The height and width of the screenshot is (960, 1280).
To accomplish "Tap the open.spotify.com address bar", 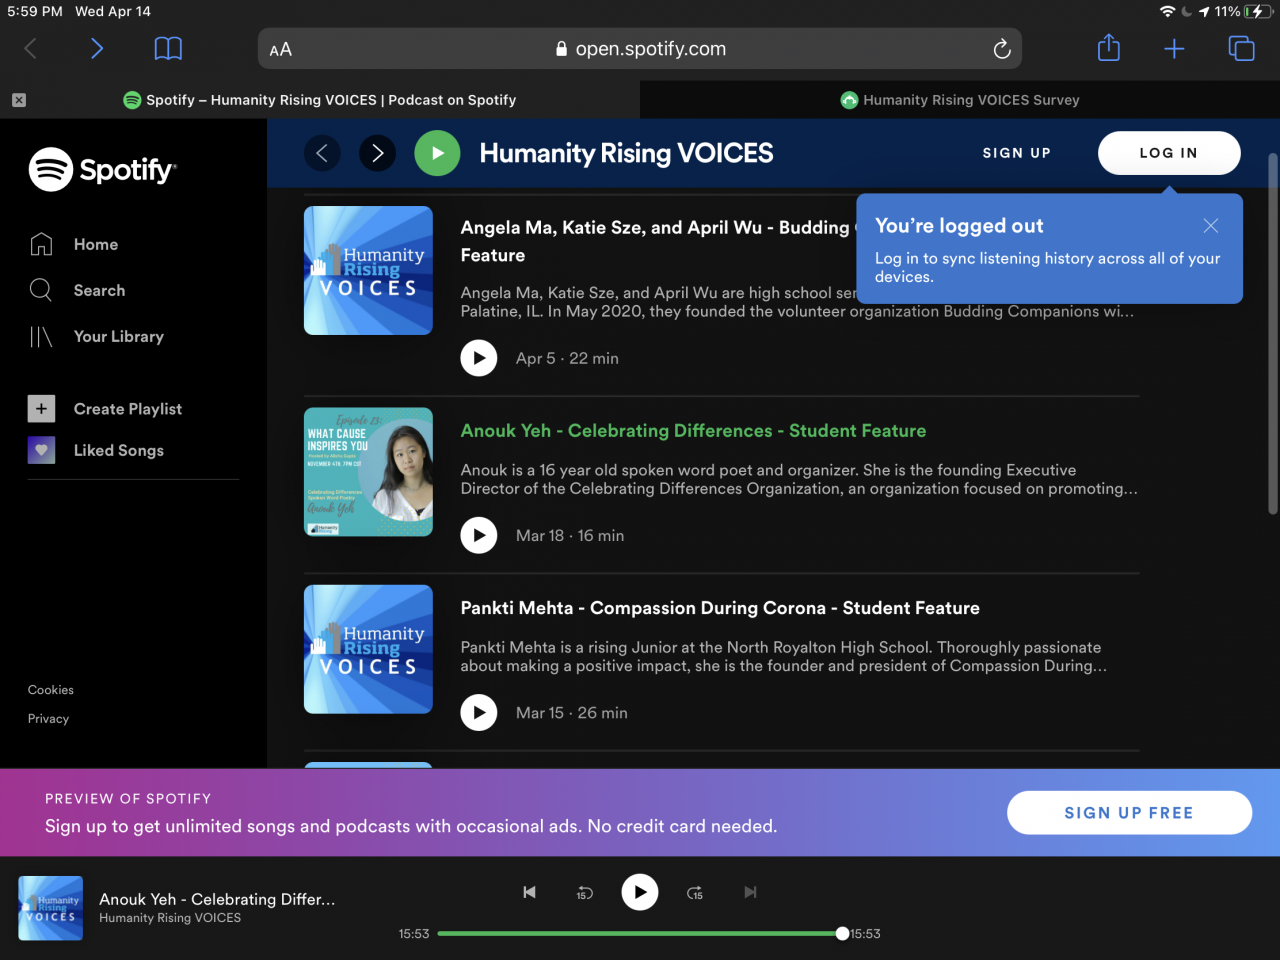I will pos(640,49).
